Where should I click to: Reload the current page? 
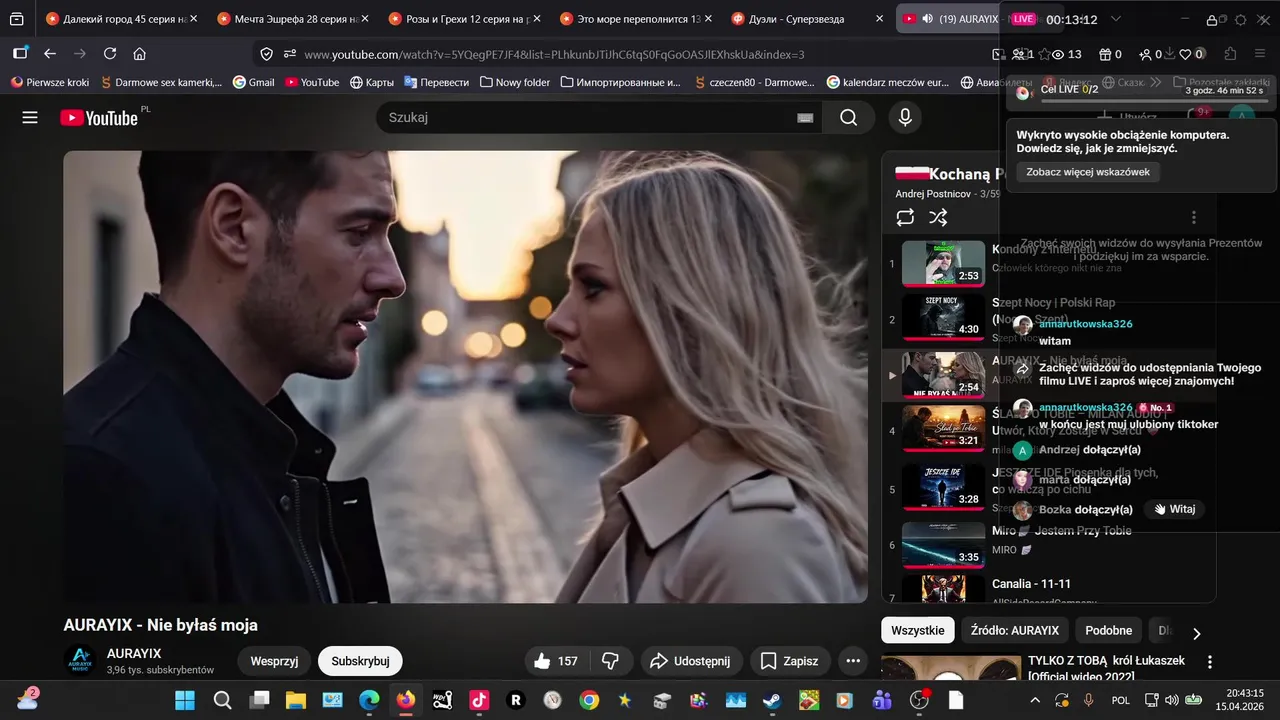pos(110,54)
